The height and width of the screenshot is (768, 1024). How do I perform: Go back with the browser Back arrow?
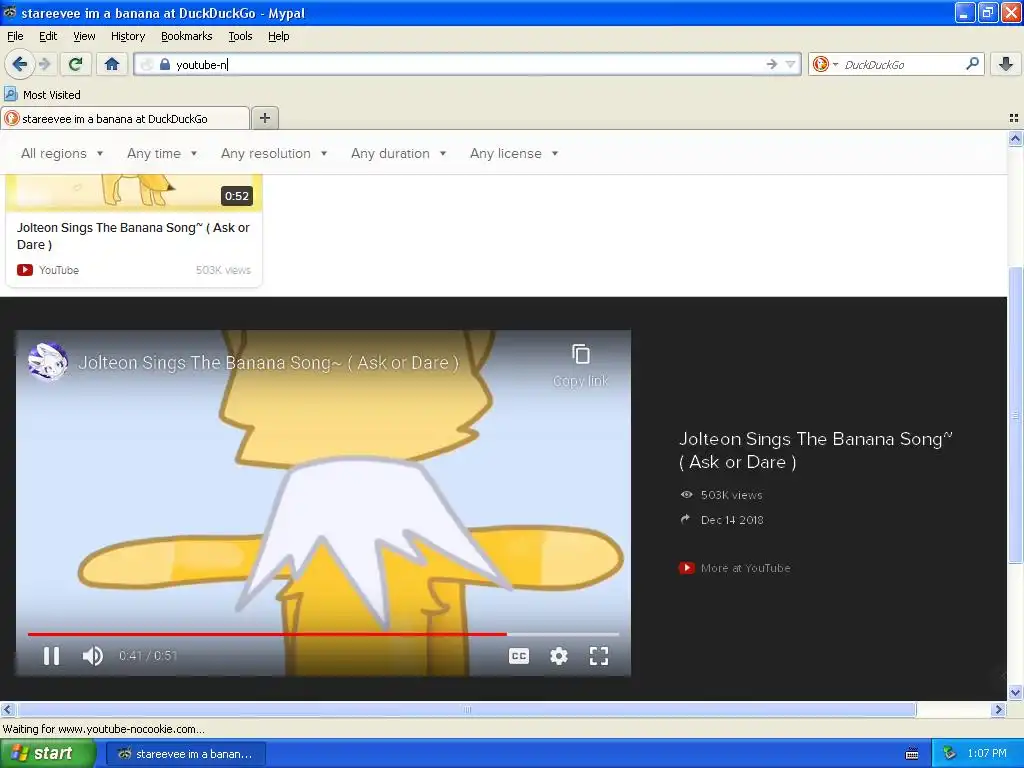point(19,64)
